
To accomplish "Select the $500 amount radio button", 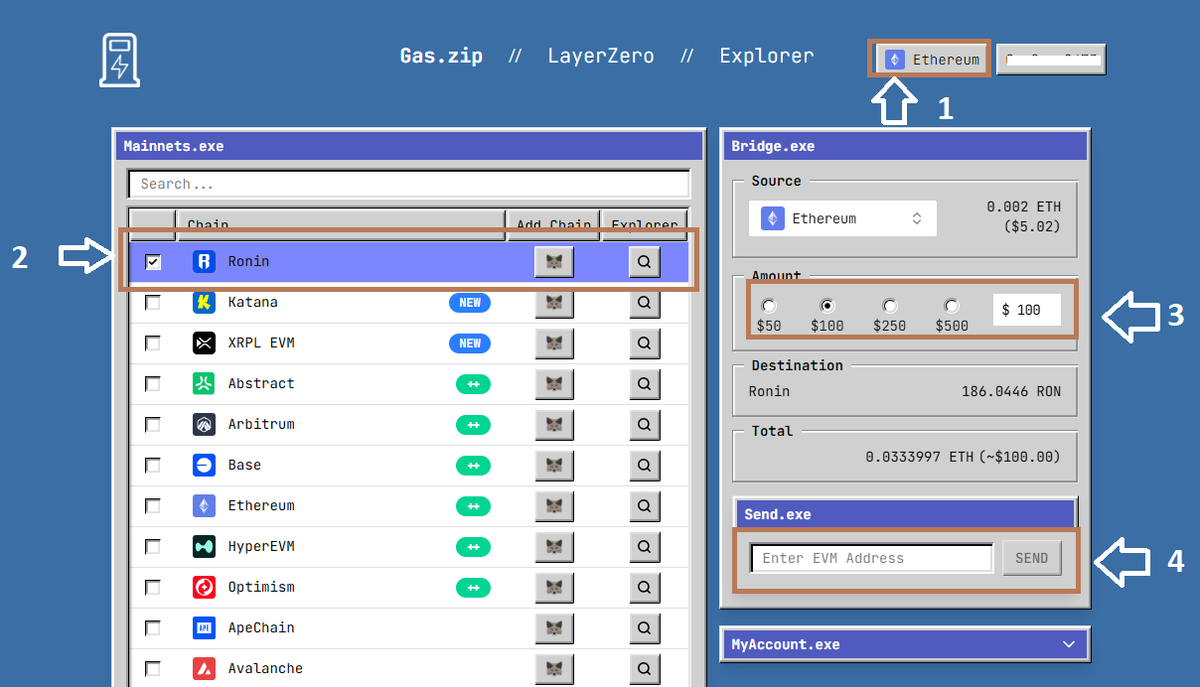I will pyautogui.click(x=952, y=306).
